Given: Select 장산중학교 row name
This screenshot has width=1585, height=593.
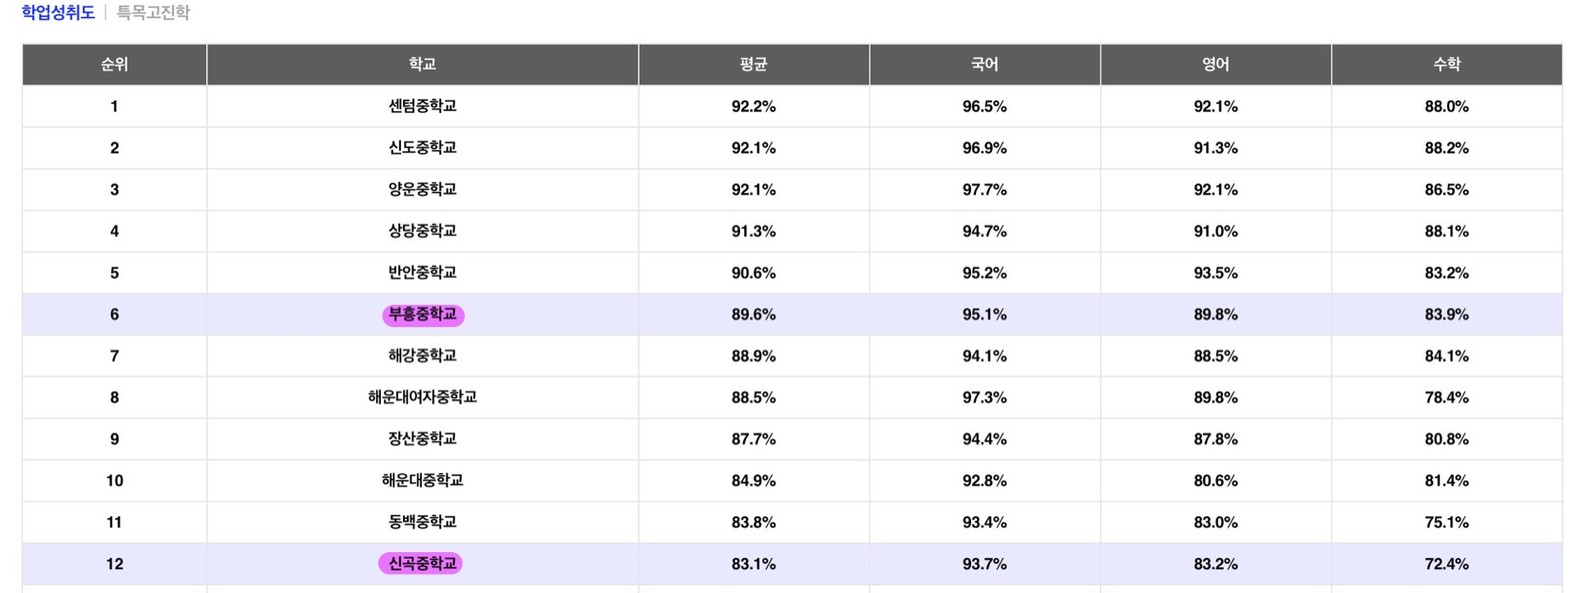Looking at the screenshot, I should (423, 439).
